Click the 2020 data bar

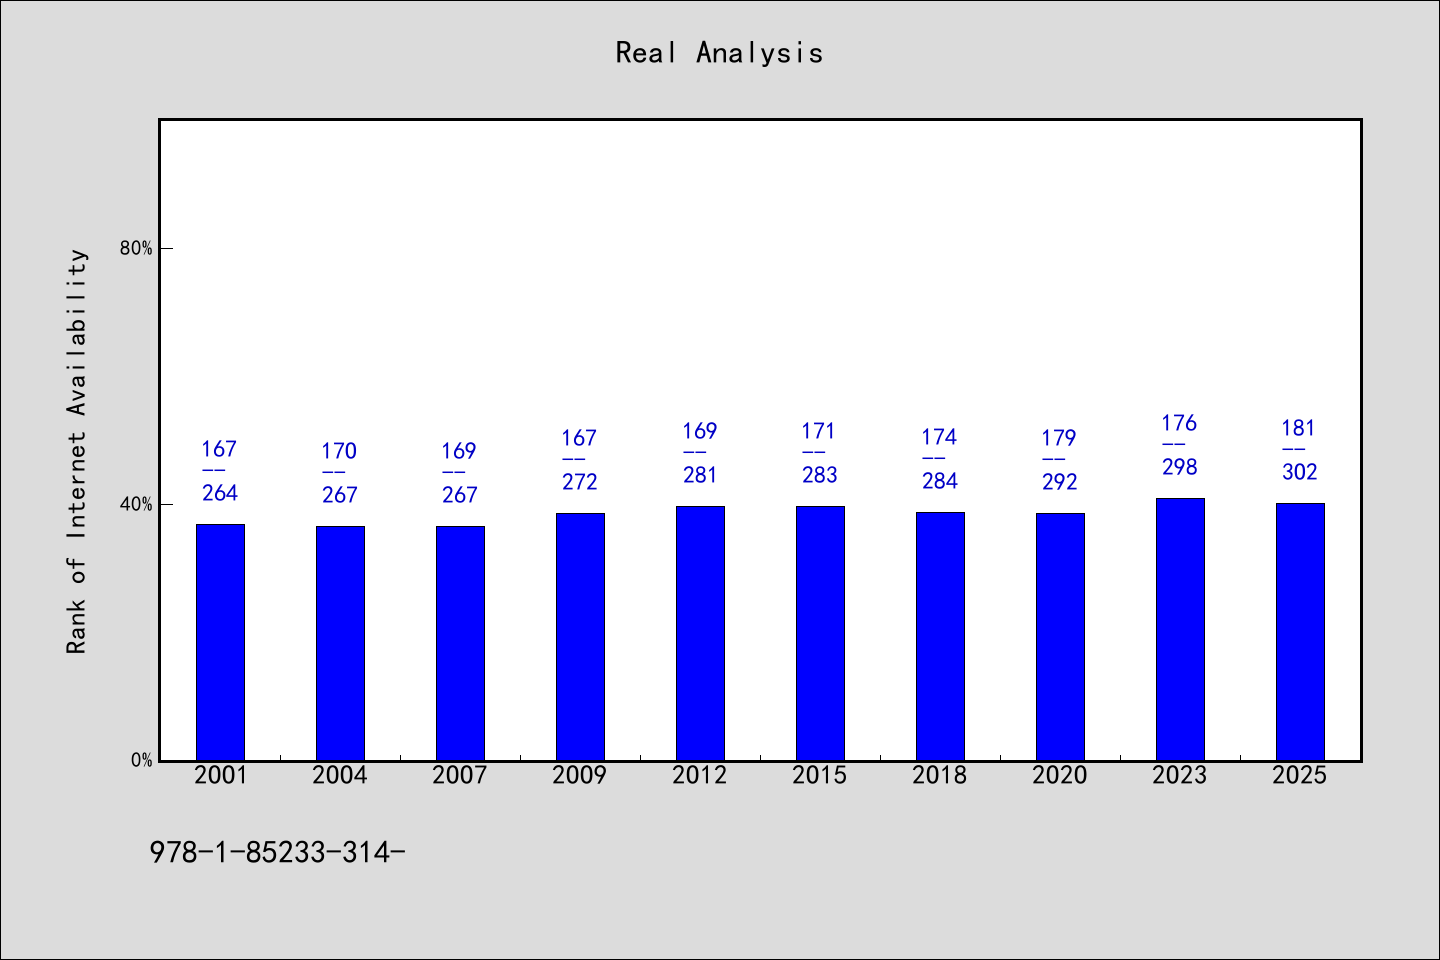click(x=1060, y=636)
